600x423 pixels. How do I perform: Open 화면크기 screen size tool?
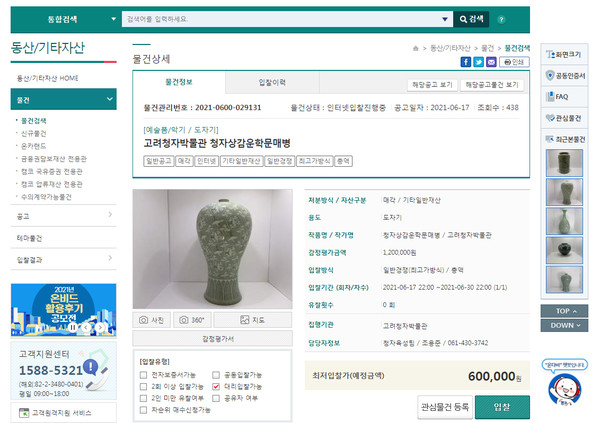564,54
